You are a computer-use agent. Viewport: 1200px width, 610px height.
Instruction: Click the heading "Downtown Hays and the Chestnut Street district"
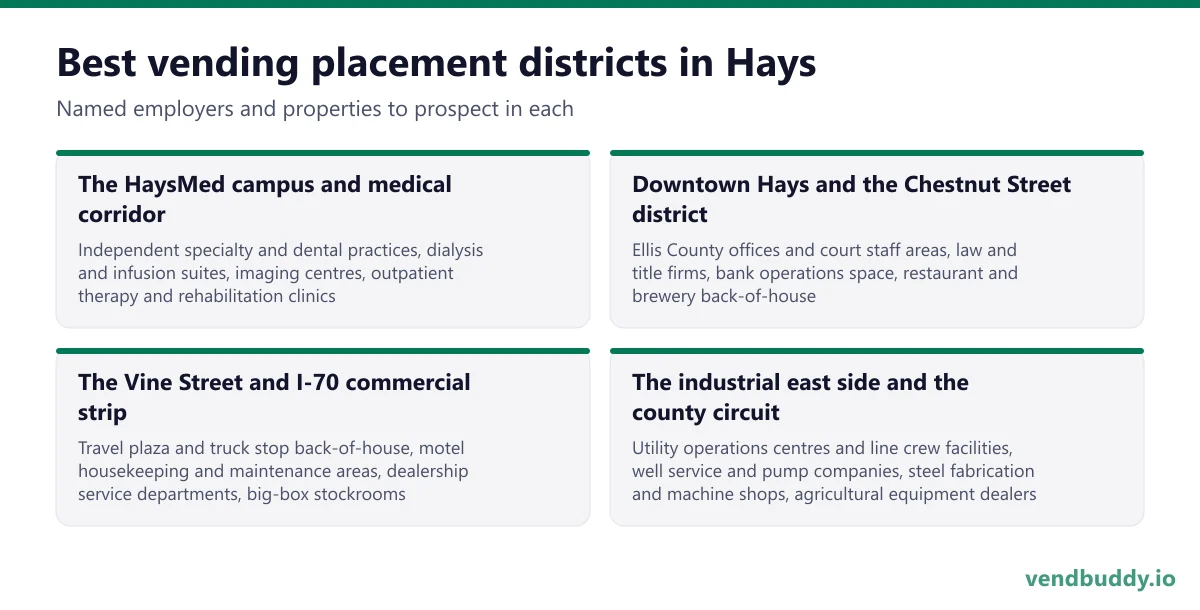pyautogui.click(x=851, y=199)
